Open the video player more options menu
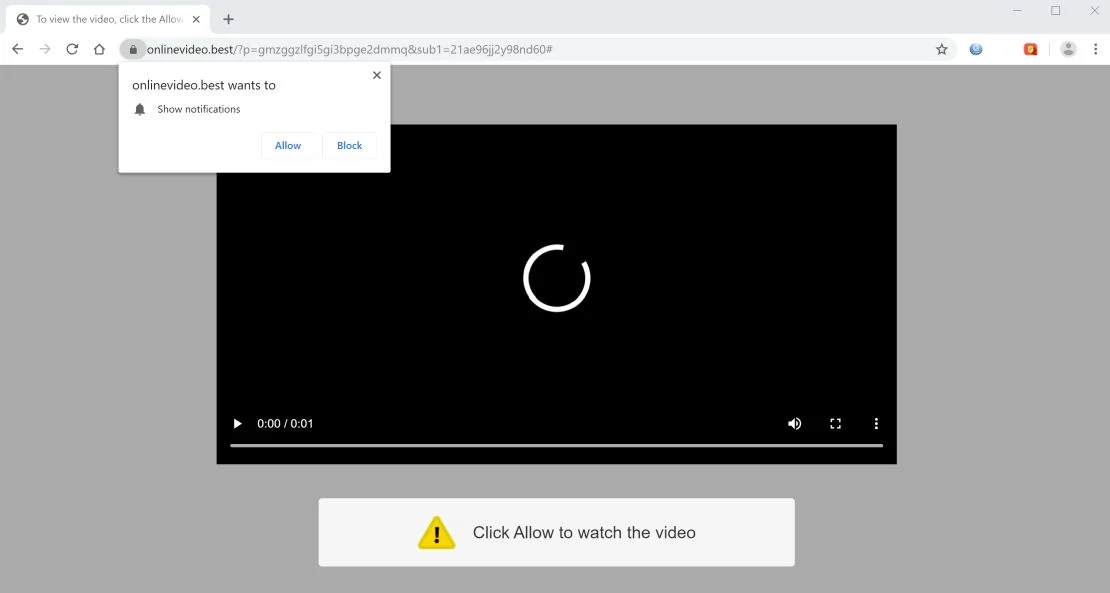1110x593 pixels. click(x=876, y=423)
